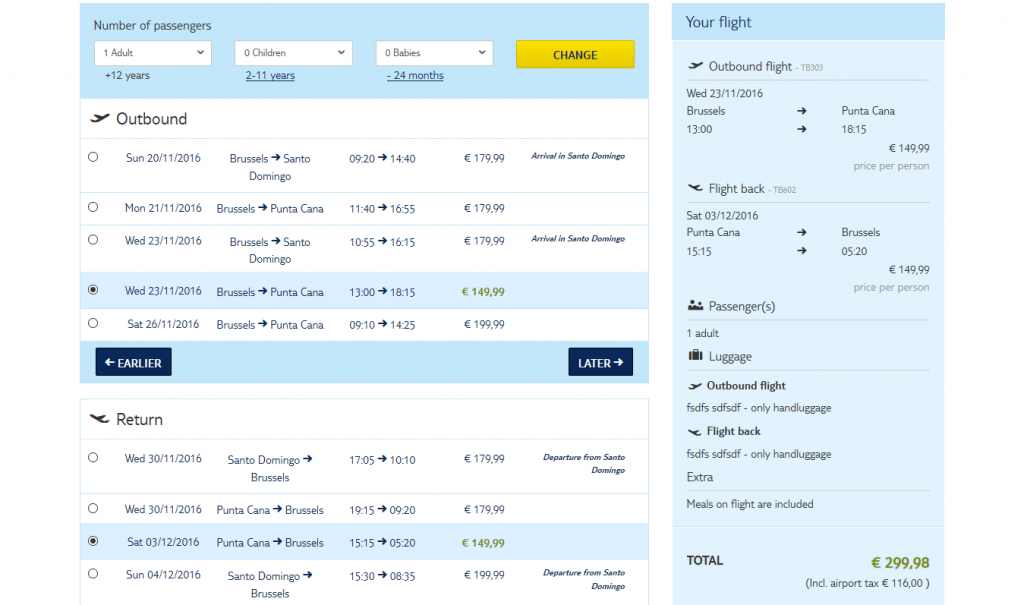Image resolution: width=1024 pixels, height=605 pixels.
Task: Click plane icon beside bold Flight back luggage
Action: click(x=695, y=432)
